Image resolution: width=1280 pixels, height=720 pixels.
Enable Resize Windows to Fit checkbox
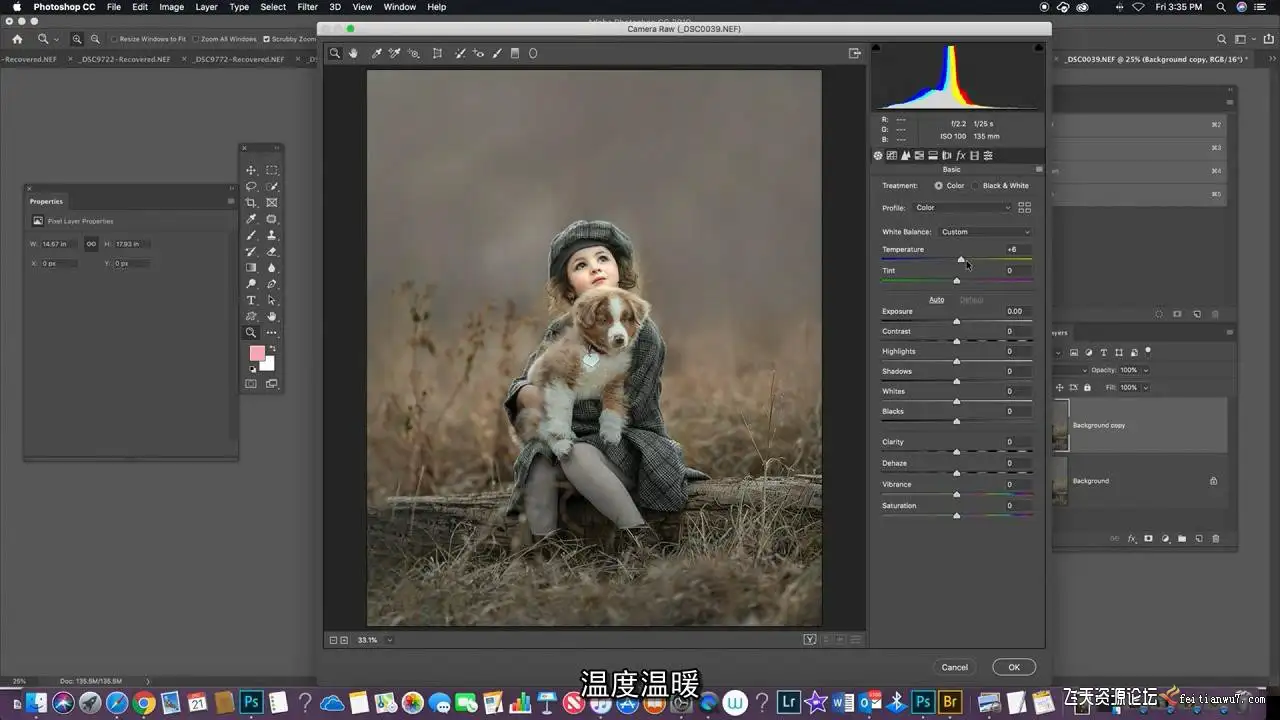pyautogui.click(x=114, y=39)
